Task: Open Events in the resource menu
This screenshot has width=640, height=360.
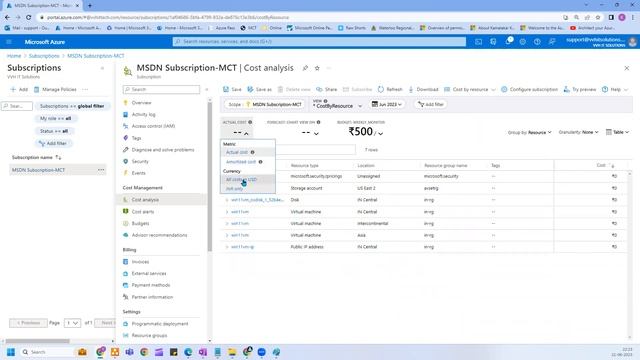Action: [x=138, y=173]
